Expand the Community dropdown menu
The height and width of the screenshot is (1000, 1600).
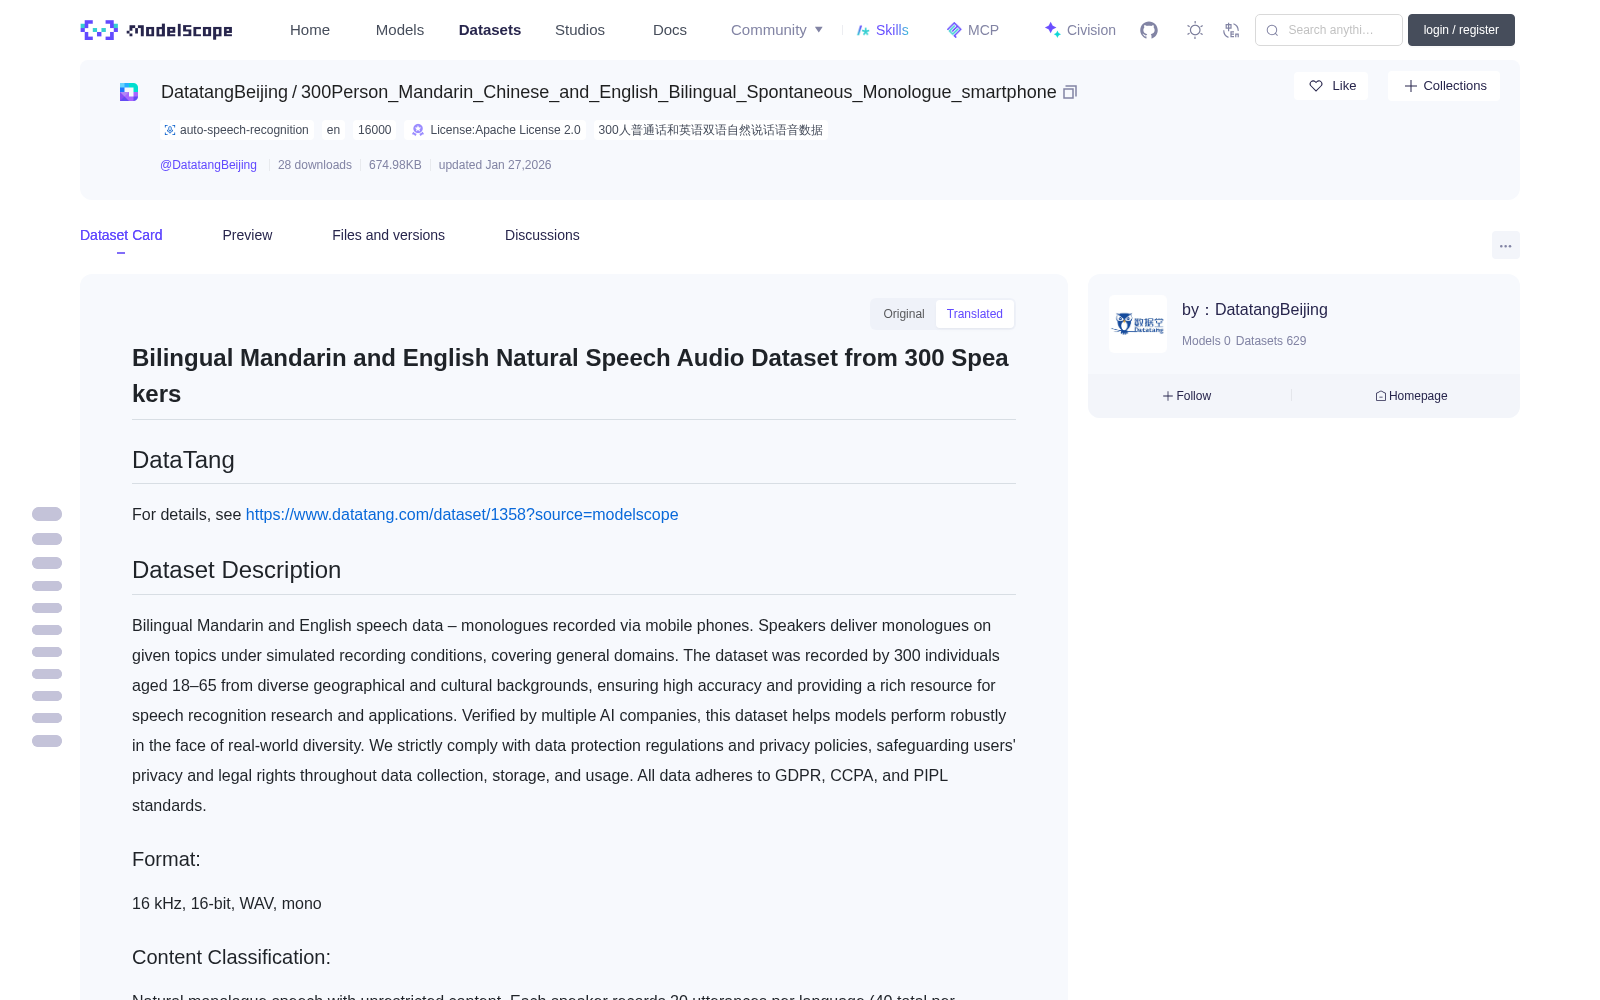(x=777, y=30)
